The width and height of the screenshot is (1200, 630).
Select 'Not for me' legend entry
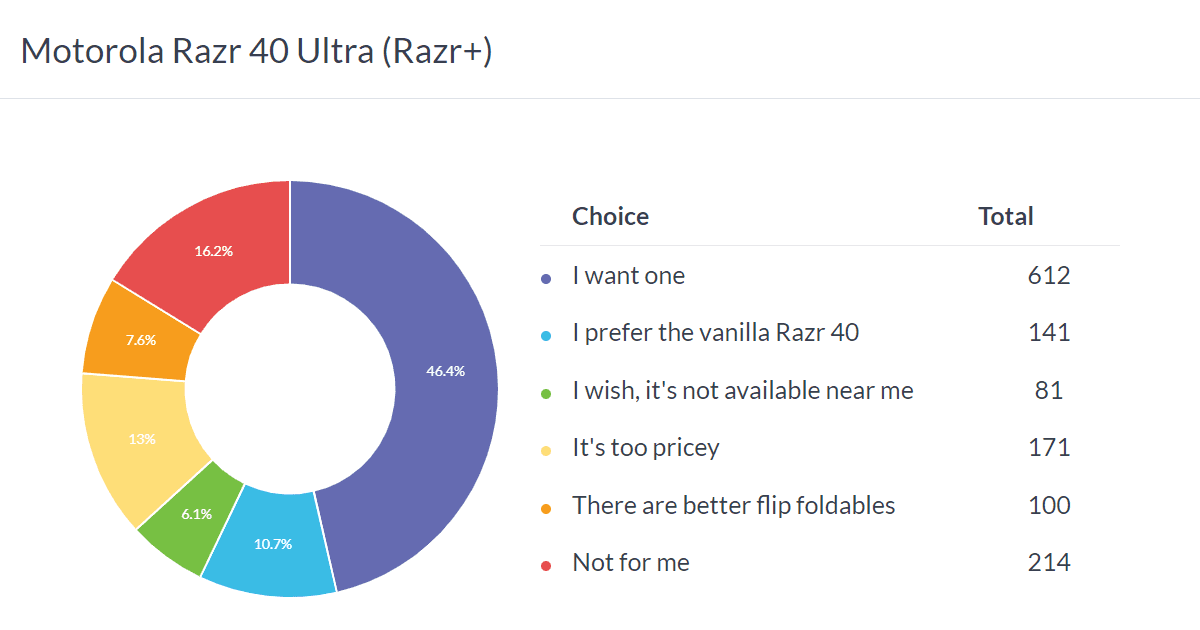coord(630,563)
